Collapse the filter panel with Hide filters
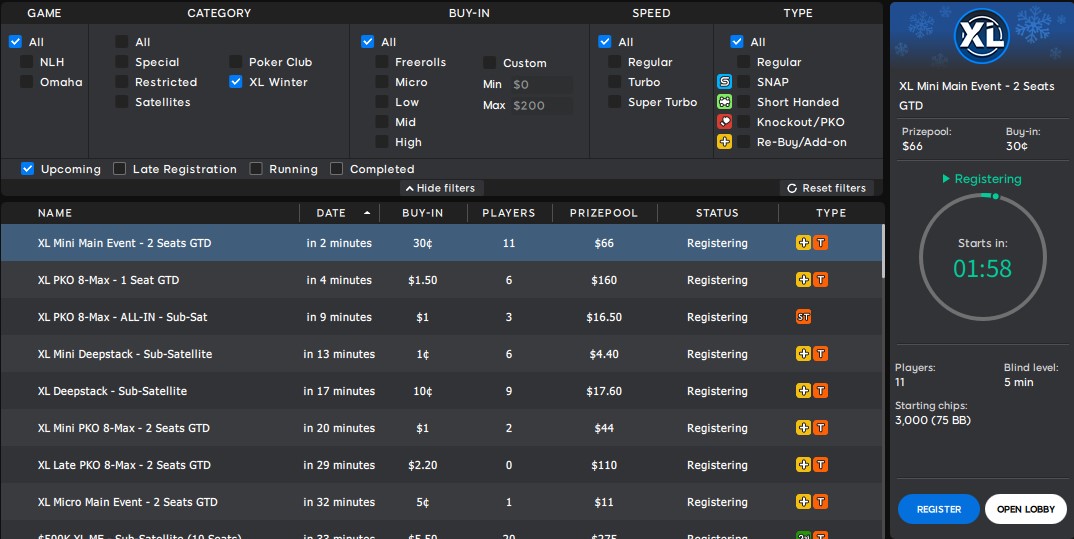1074x539 pixels. point(442,188)
